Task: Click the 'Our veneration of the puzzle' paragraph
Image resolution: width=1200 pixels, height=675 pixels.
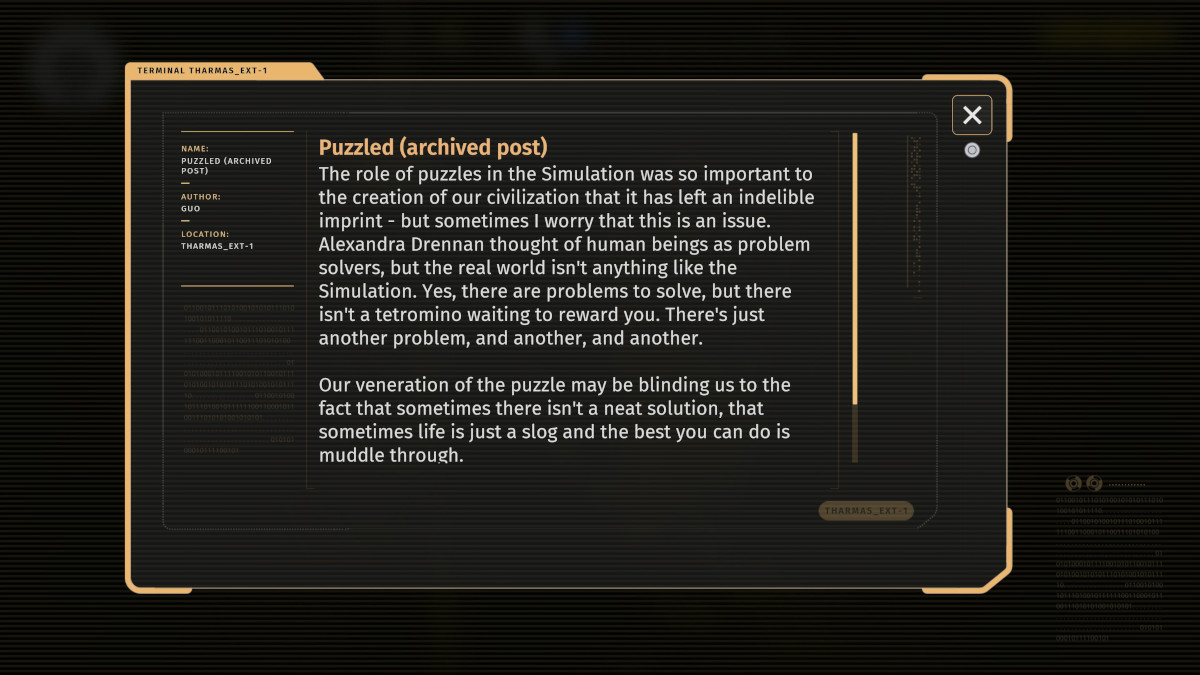Action: (x=554, y=420)
